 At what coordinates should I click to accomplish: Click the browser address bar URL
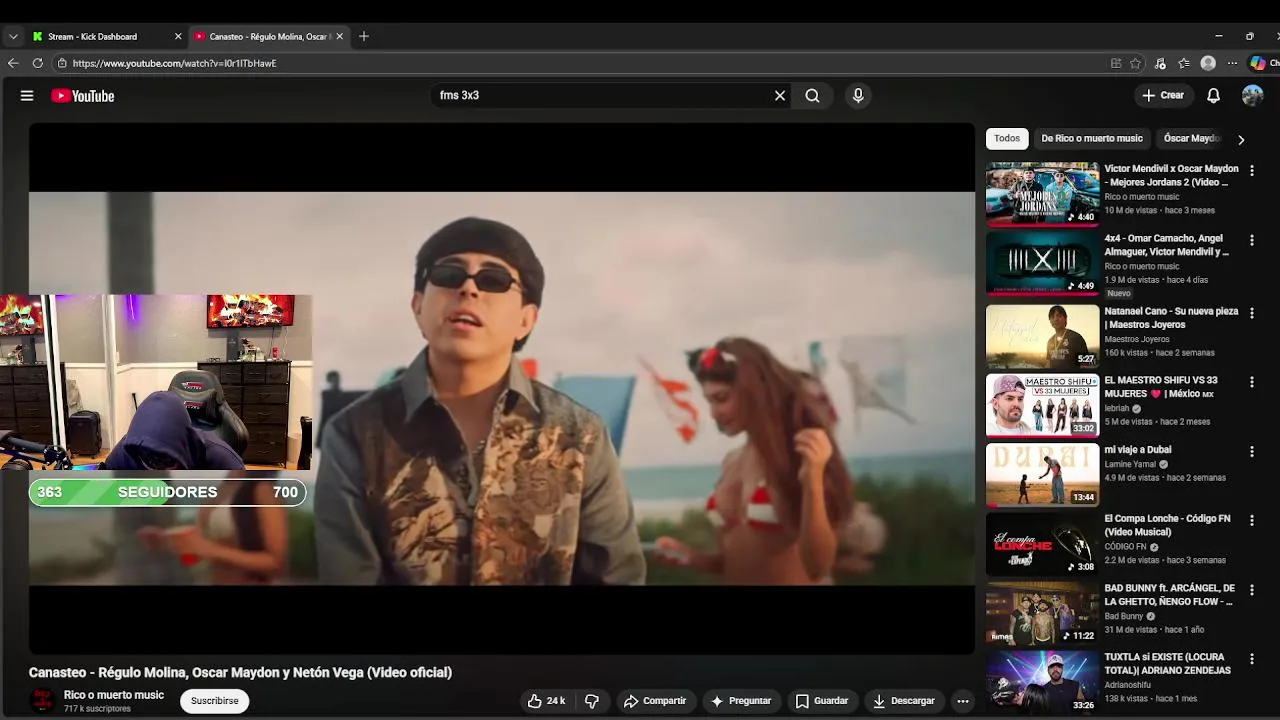tap(174, 63)
